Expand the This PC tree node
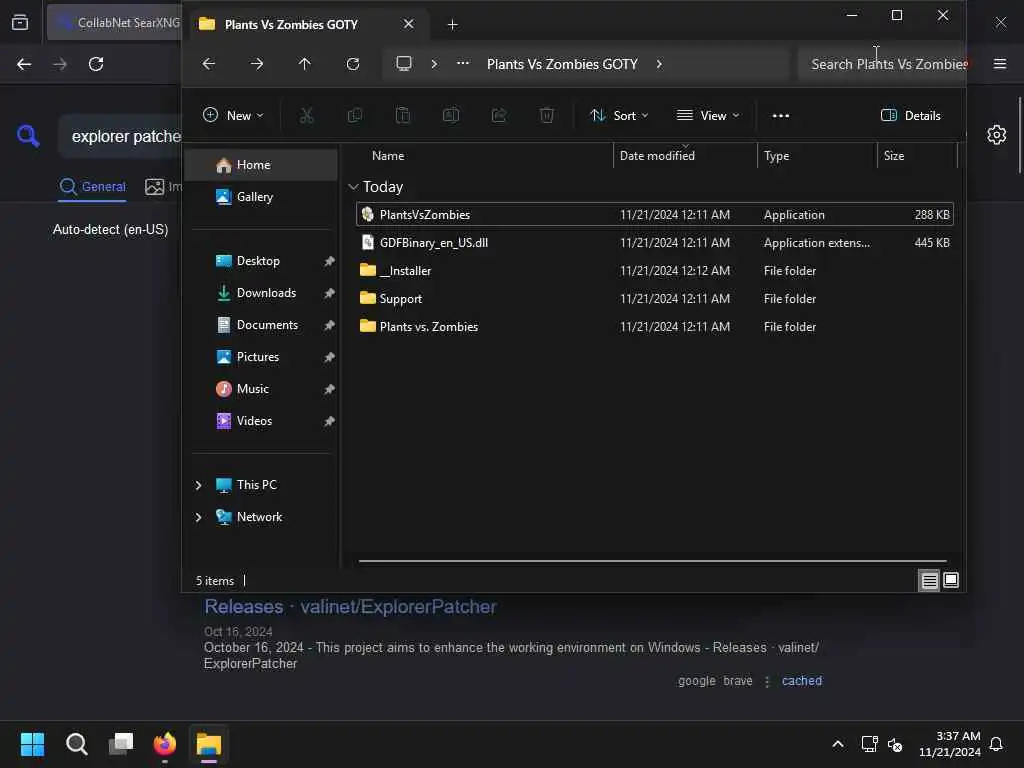 point(198,485)
